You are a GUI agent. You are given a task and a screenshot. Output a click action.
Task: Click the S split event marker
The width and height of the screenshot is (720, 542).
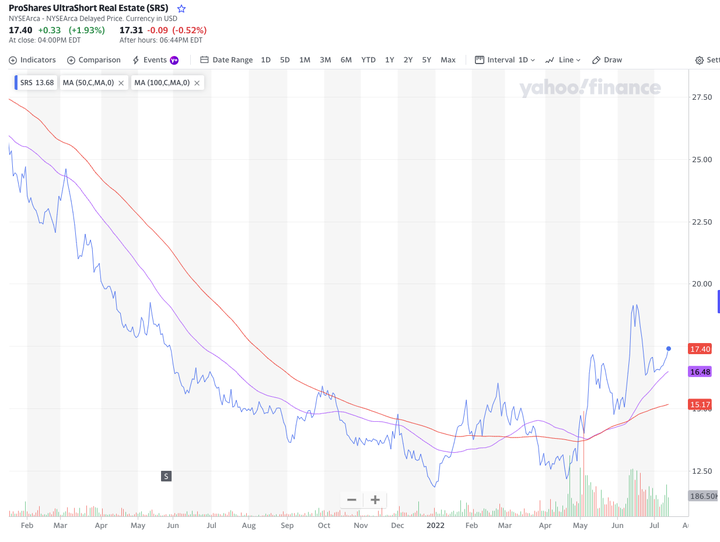point(166,476)
